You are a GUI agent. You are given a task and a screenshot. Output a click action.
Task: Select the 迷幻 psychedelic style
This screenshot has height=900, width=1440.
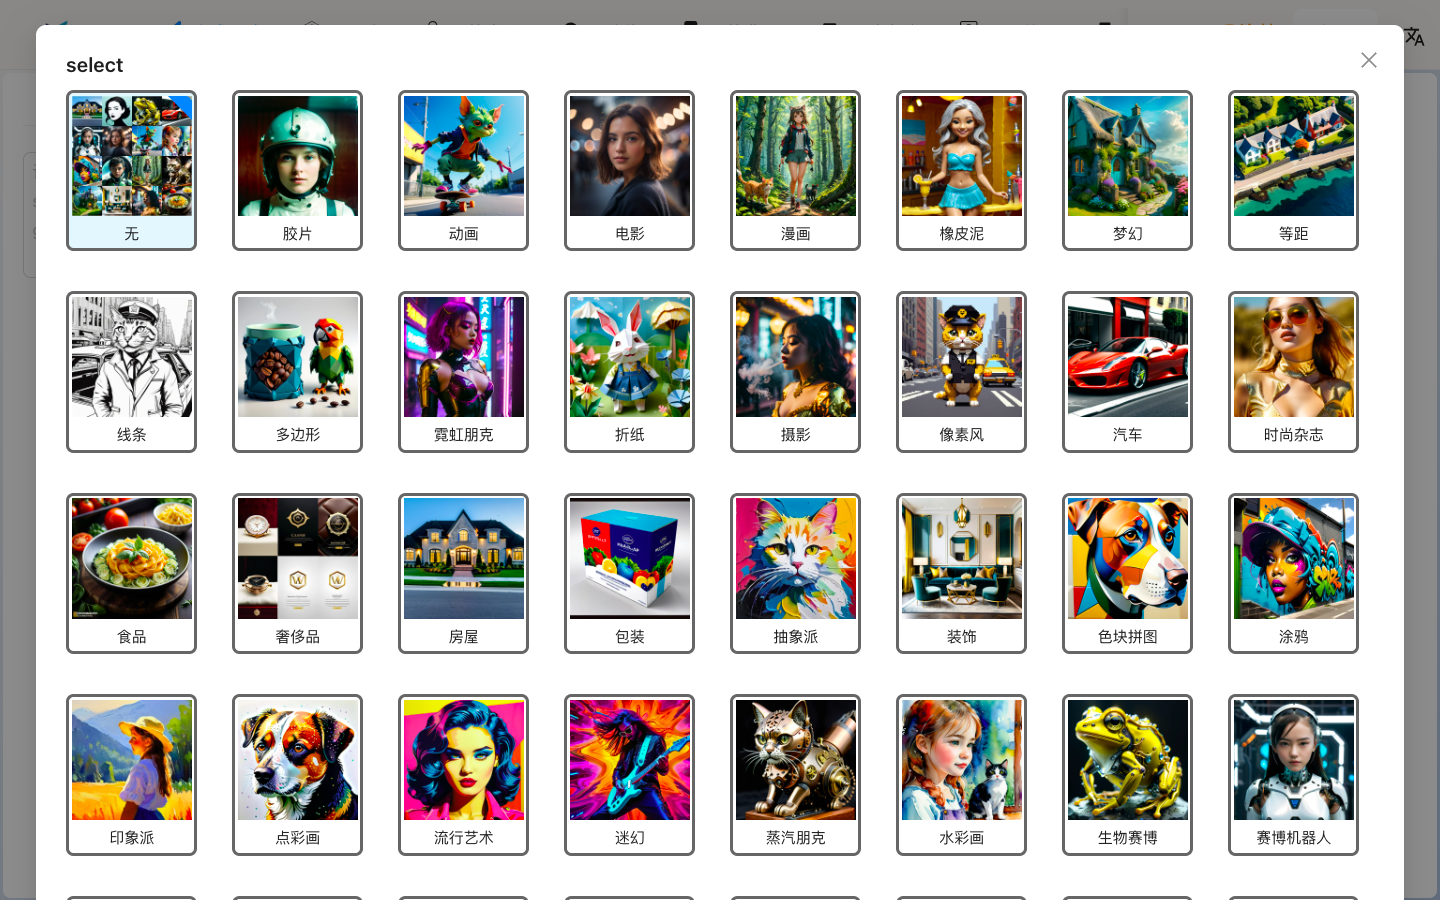coord(629,775)
